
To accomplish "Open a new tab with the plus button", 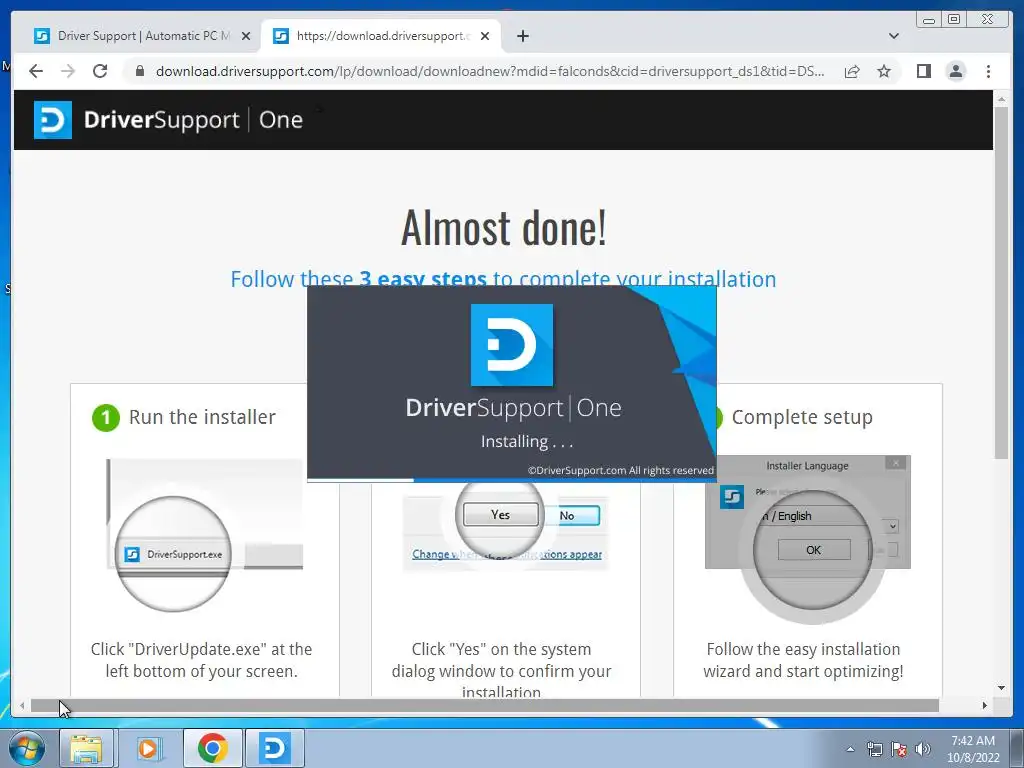I will coord(522,36).
